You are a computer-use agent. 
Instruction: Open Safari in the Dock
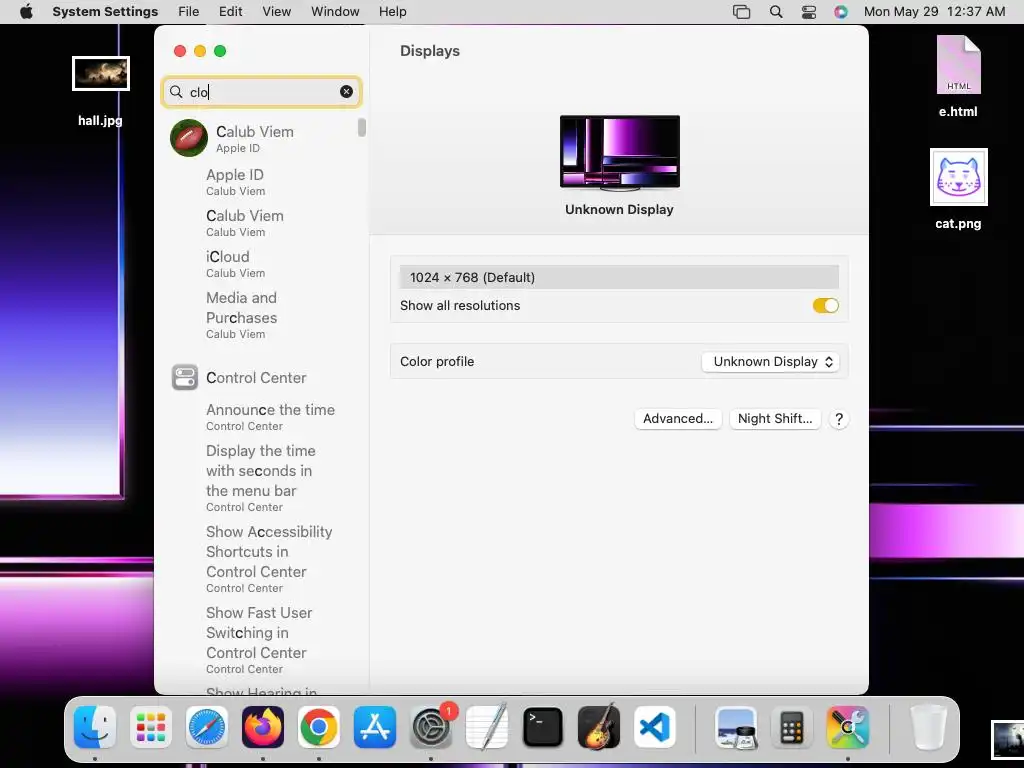tap(207, 727)
